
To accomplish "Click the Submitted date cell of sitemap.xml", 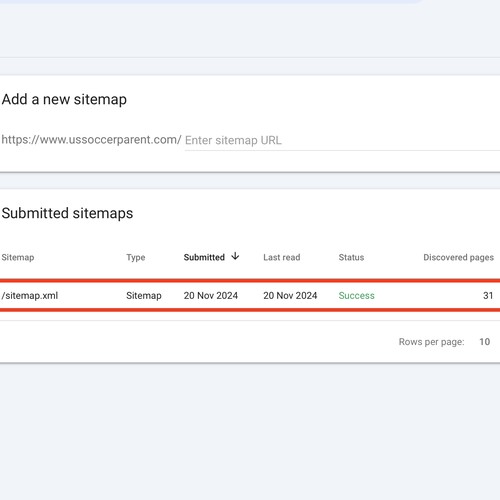I will tap(211, 295).
